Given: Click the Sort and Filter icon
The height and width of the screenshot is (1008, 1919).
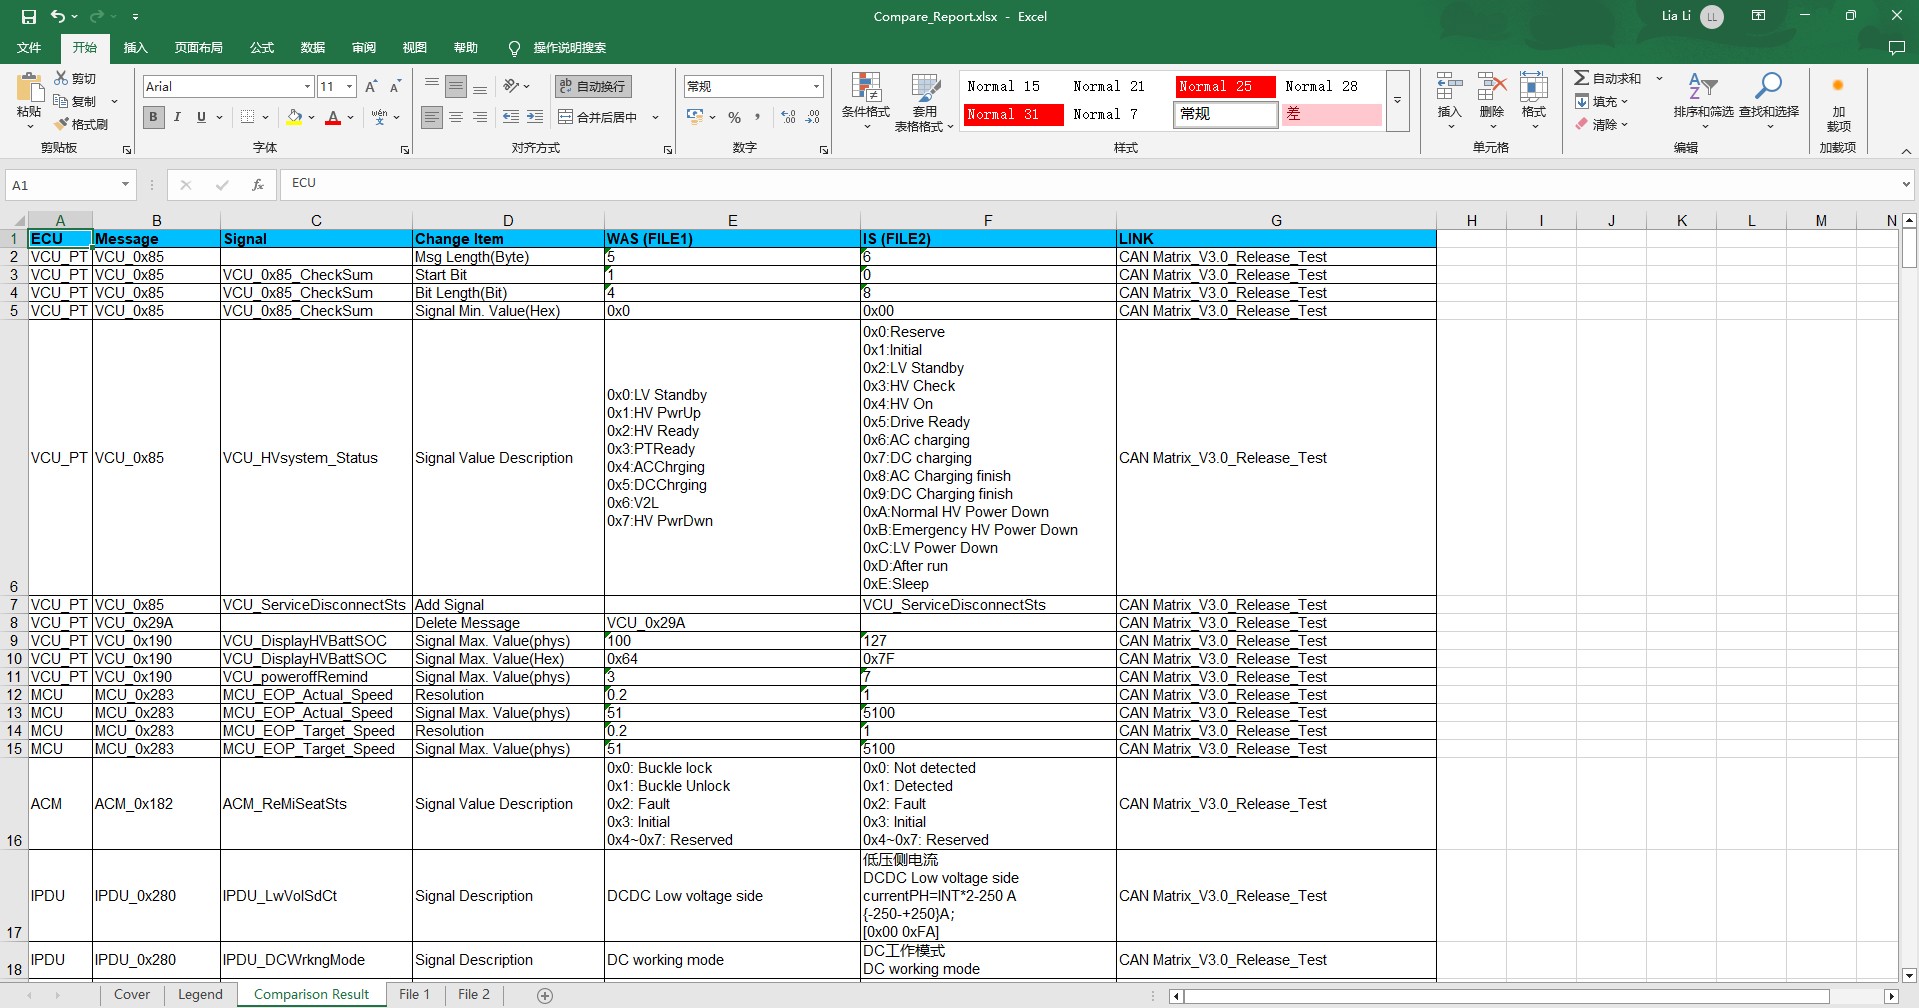Looking at the screenshot, I should click(x=1702, y=88).
